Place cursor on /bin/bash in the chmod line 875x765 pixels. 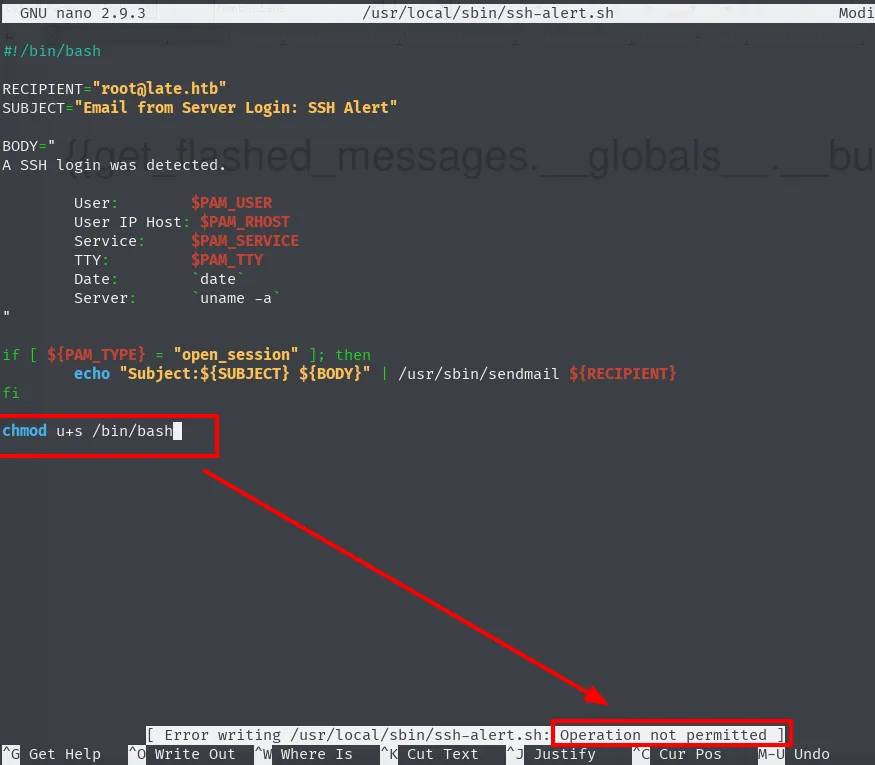point(133,431)
